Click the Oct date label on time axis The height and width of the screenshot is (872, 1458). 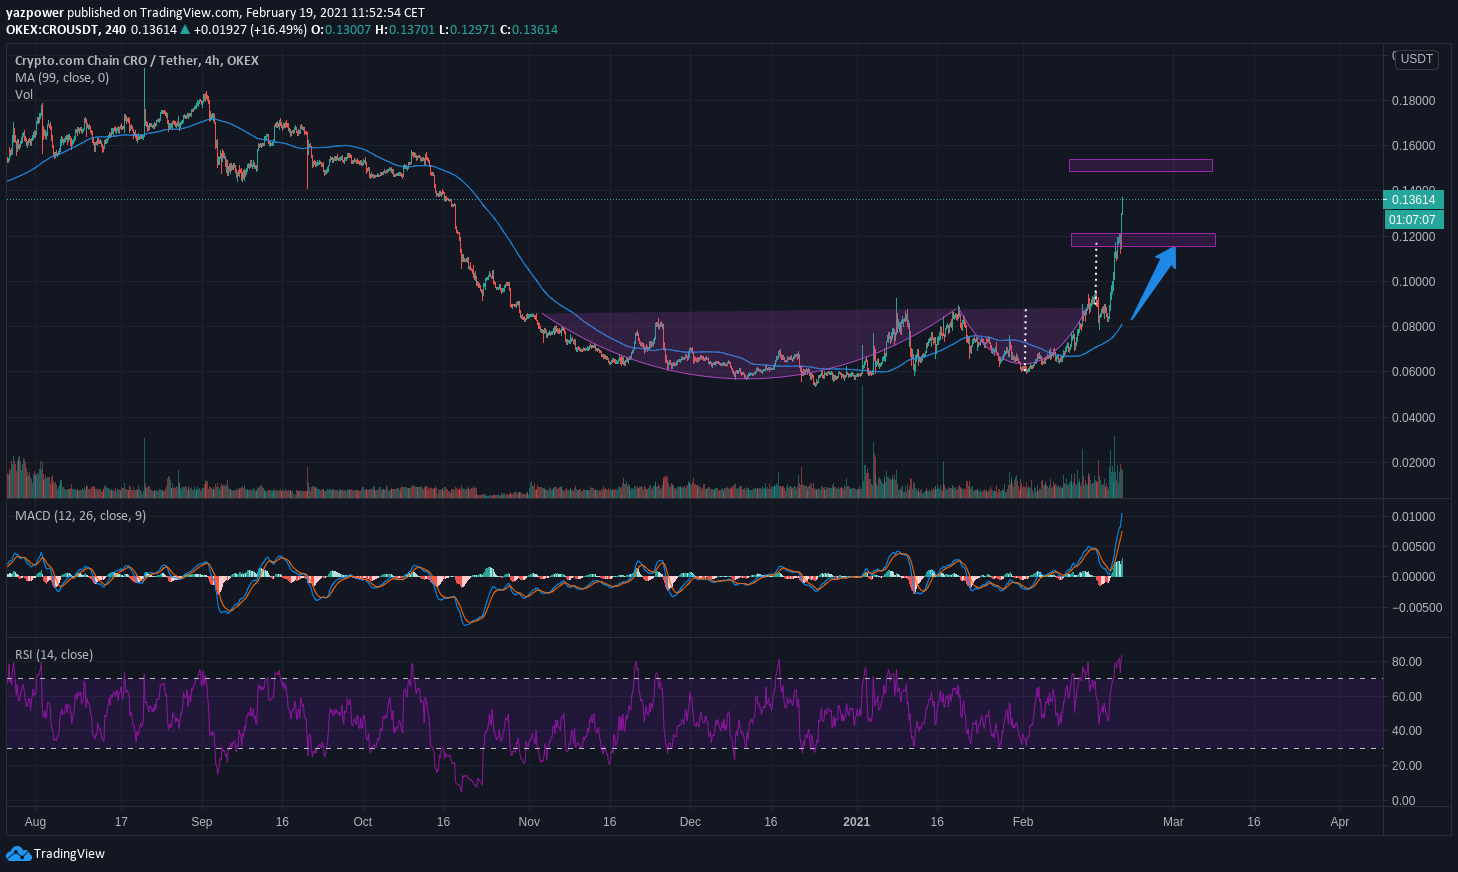click(362, 822)
